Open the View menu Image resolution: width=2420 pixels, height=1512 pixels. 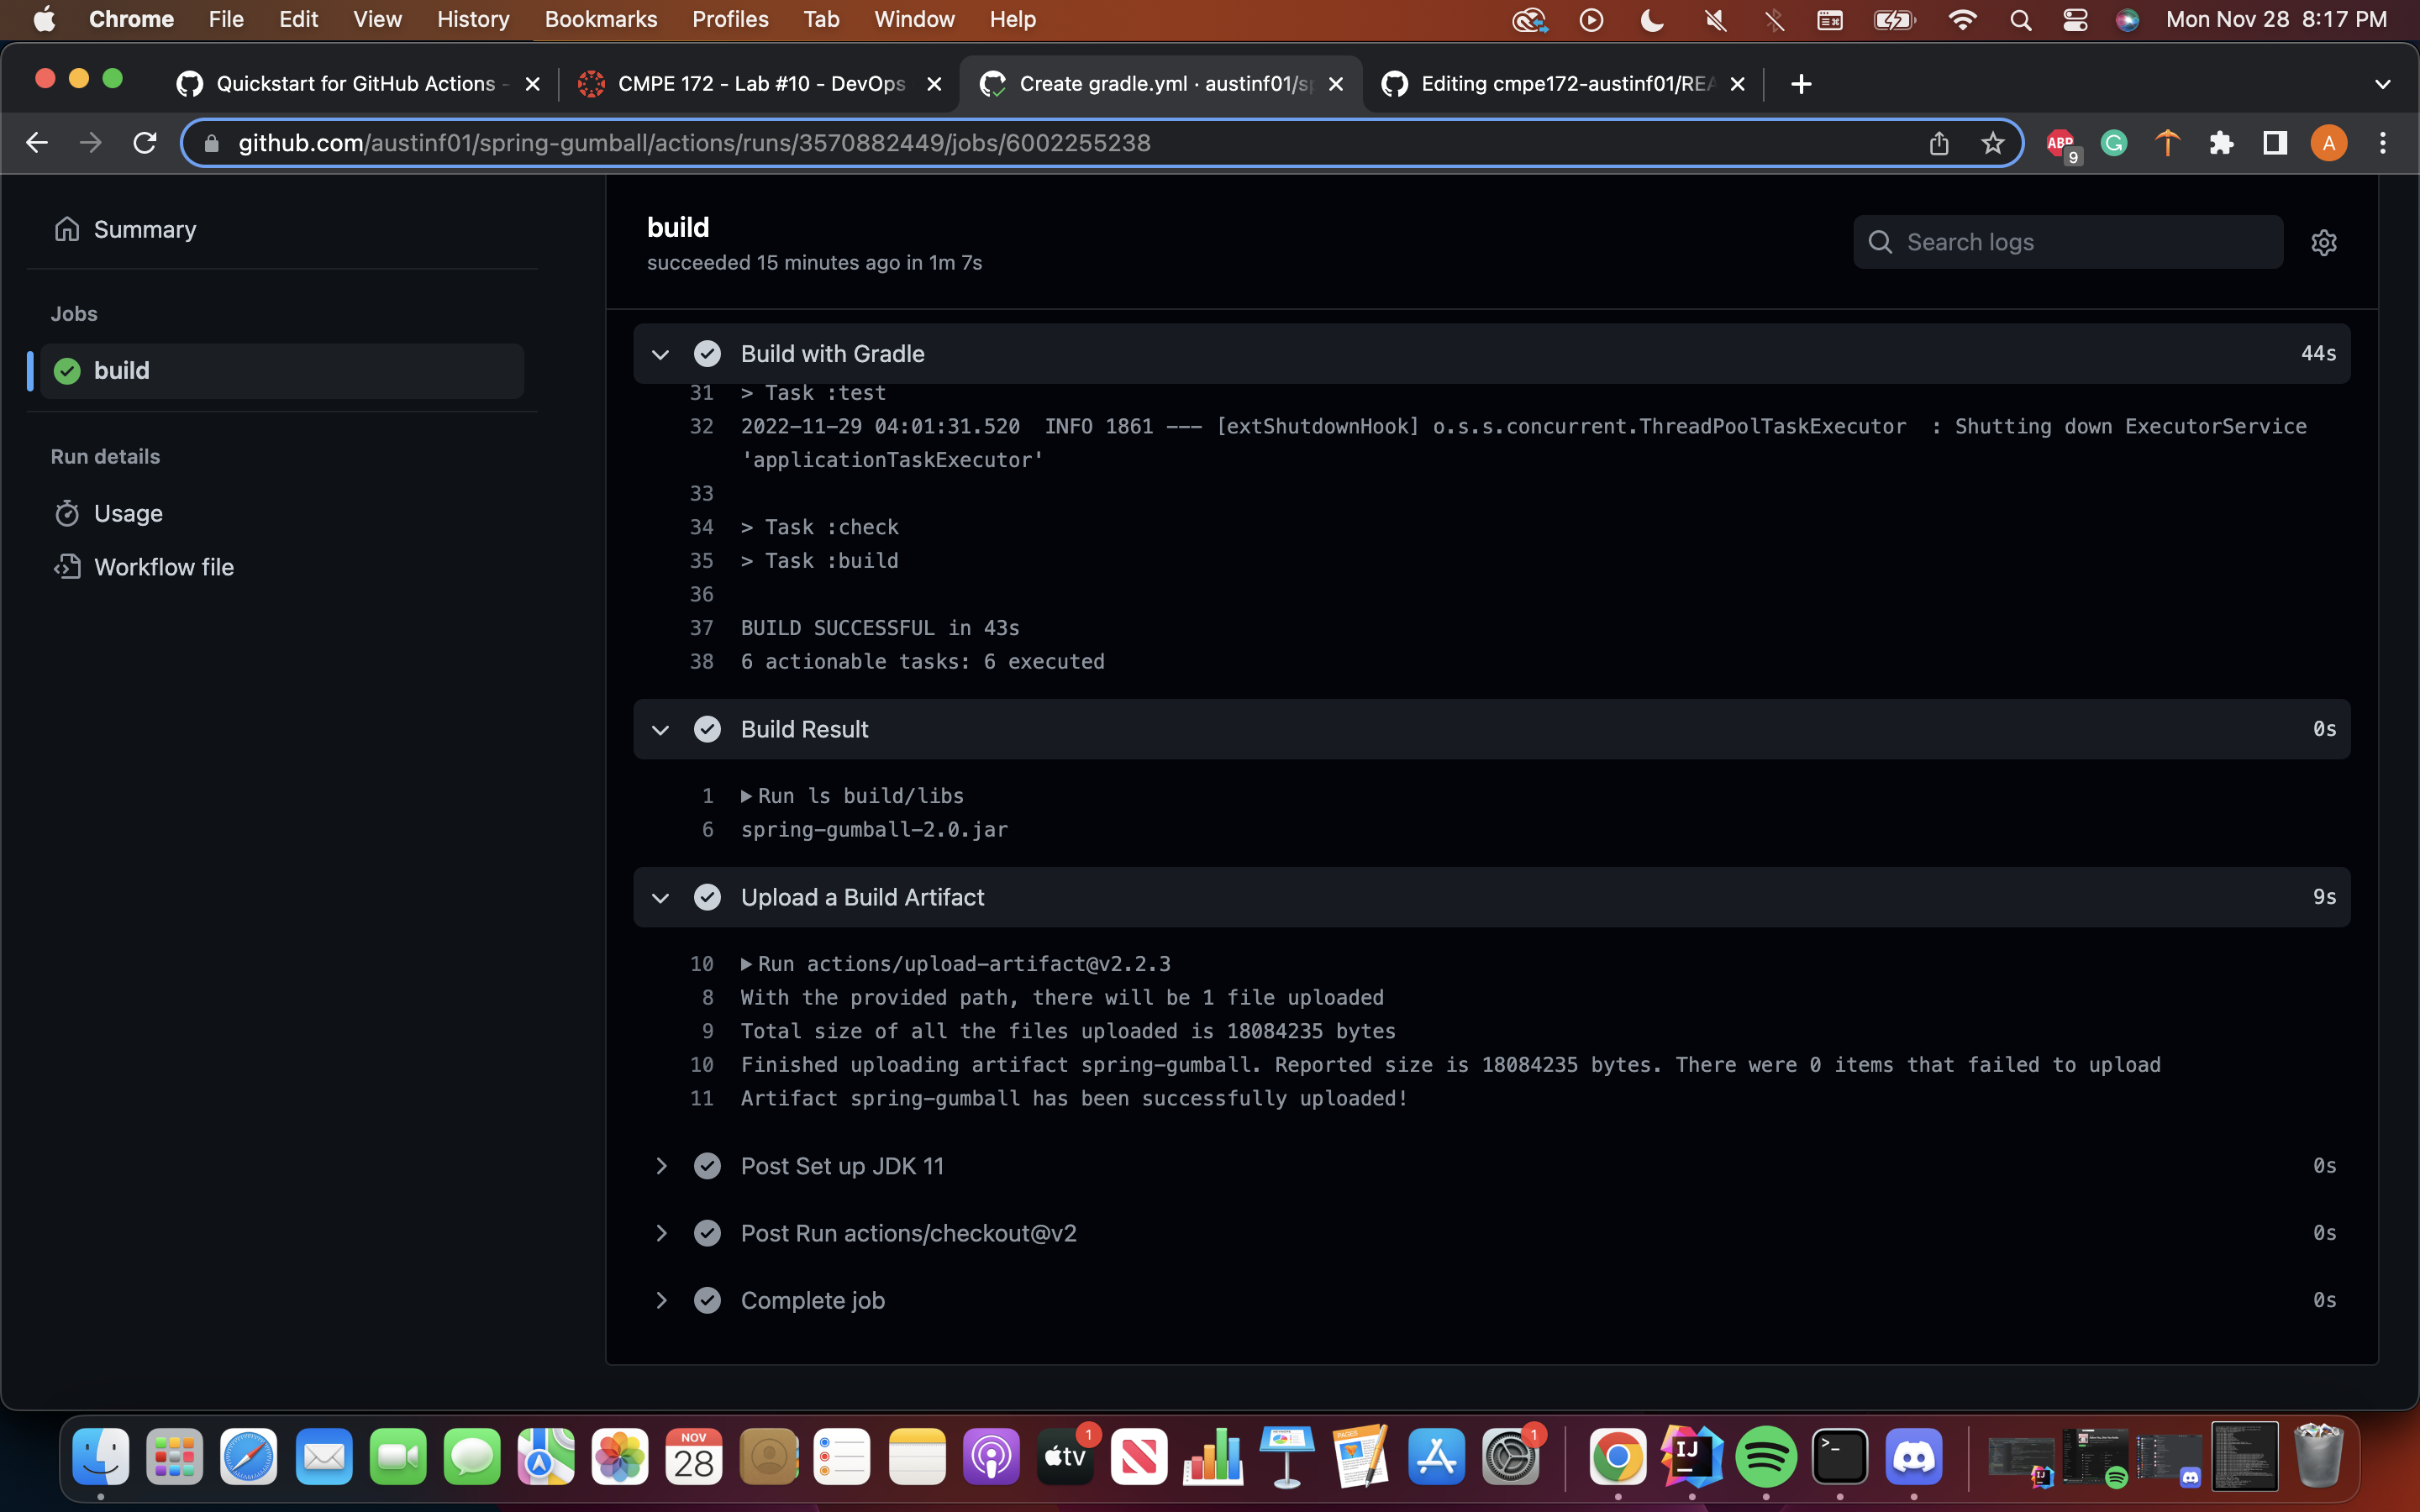click(x=377, y=19)
